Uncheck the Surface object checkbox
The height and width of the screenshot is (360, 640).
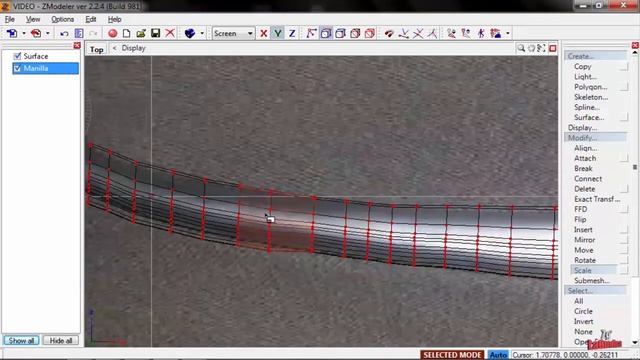coord(17,56)
